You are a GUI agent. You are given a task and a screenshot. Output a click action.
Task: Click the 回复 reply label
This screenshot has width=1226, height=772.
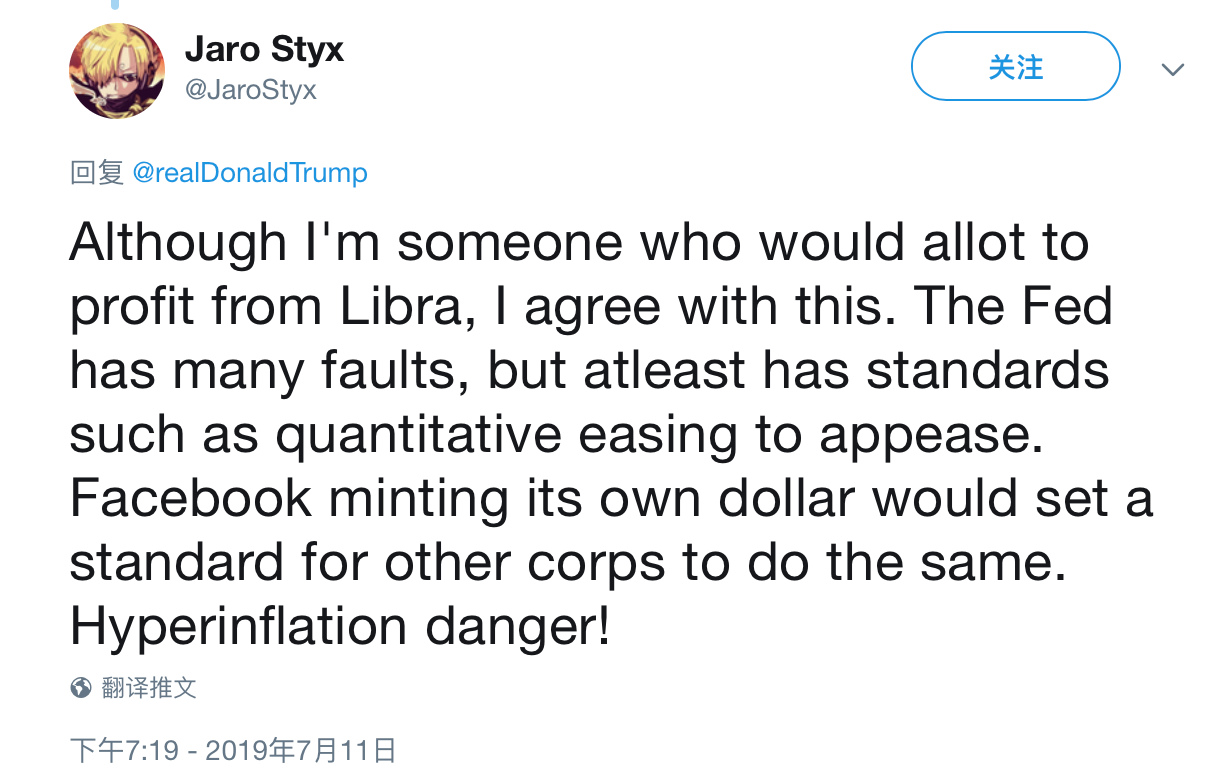(97, 173)
